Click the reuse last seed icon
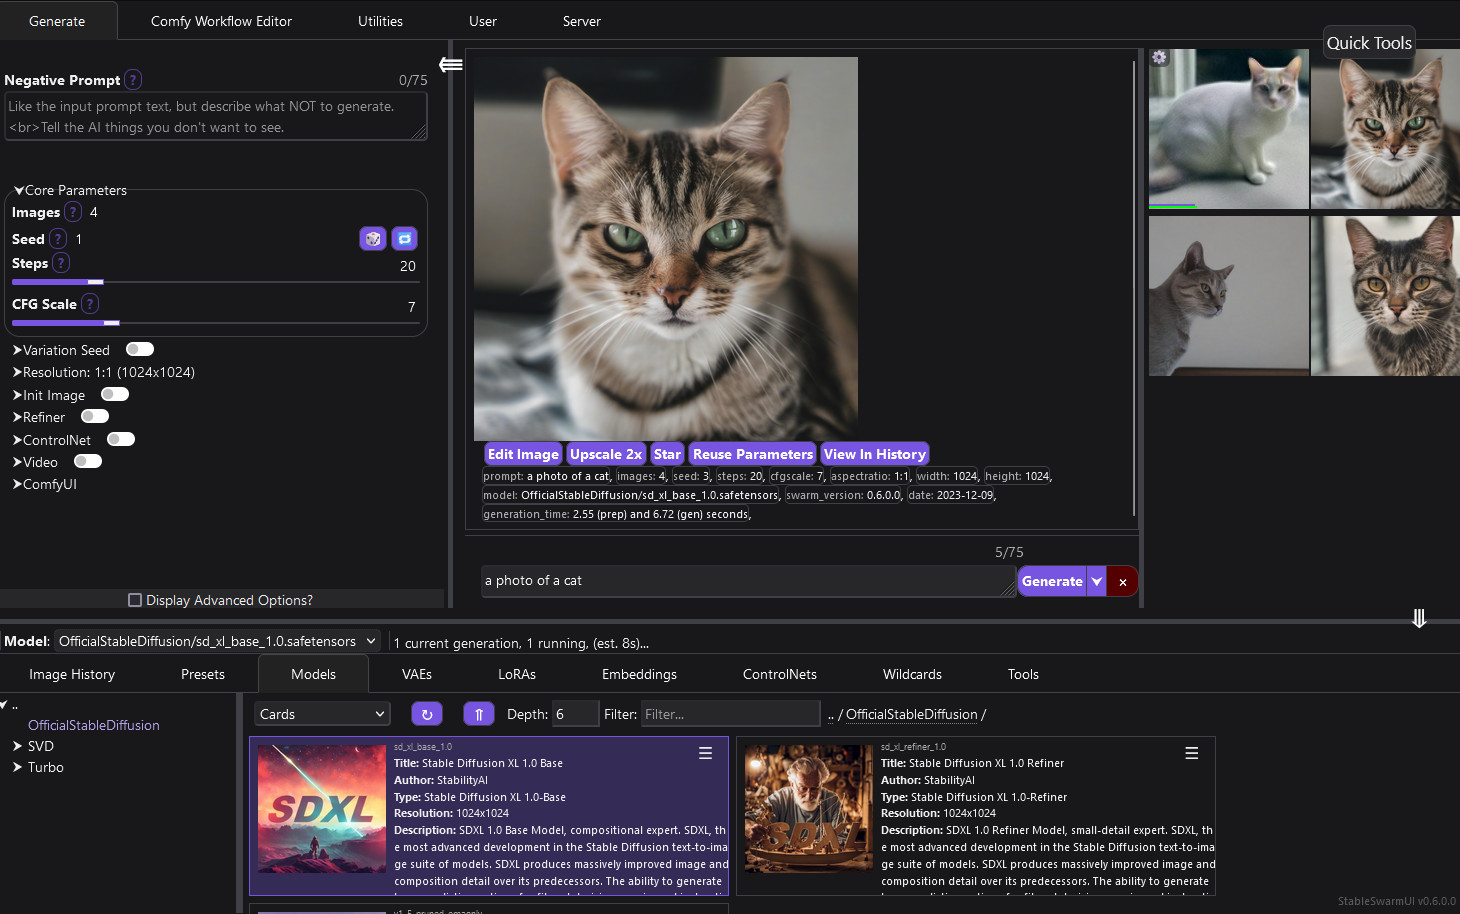Screen dimensions: 1460x914 click(404, 239)
